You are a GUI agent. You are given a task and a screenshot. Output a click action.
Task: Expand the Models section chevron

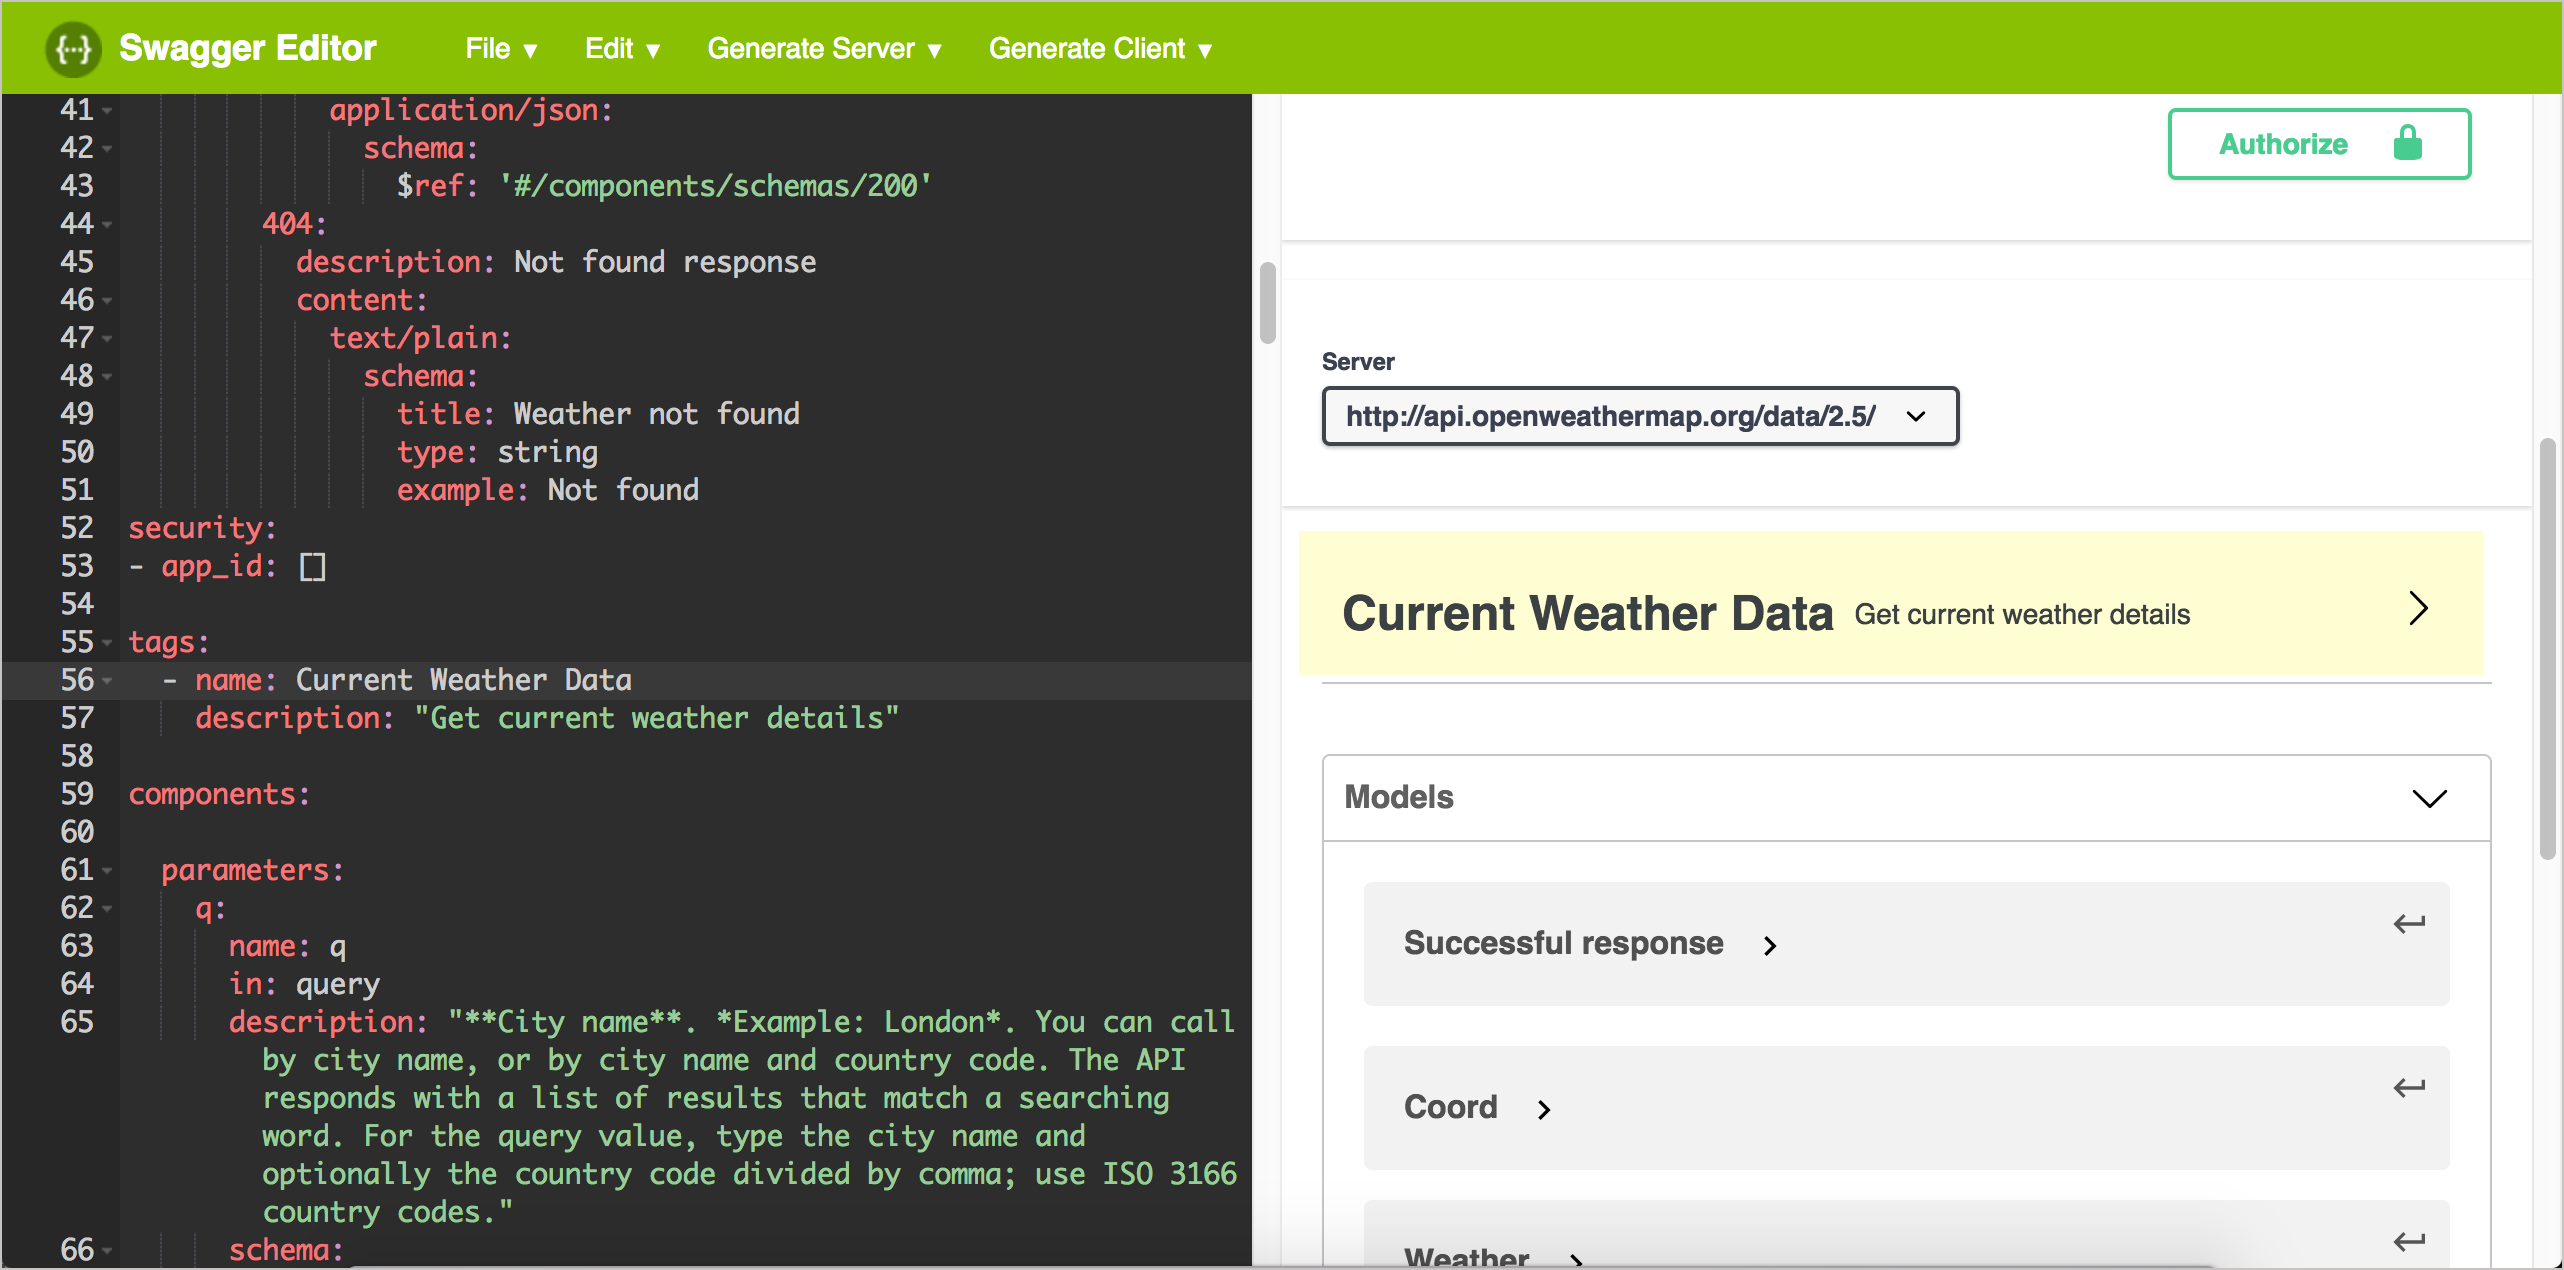click(x=2430, y=799)
